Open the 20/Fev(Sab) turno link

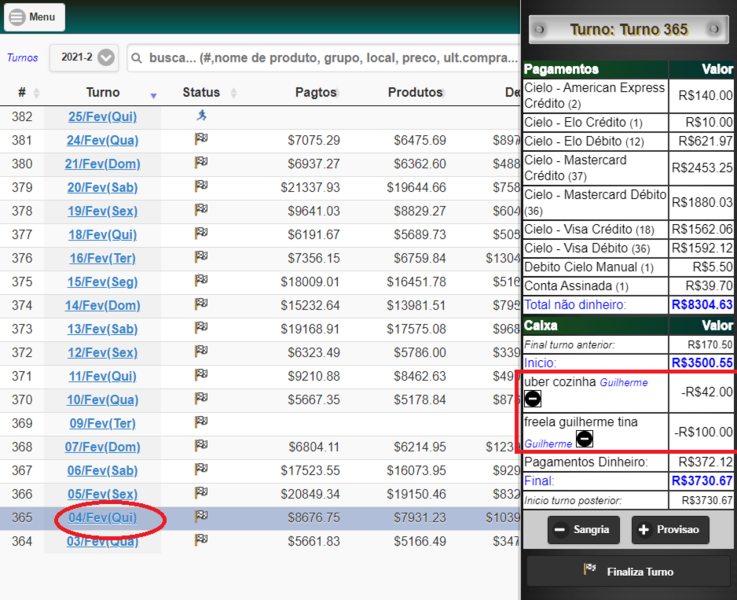coord(102,187)
